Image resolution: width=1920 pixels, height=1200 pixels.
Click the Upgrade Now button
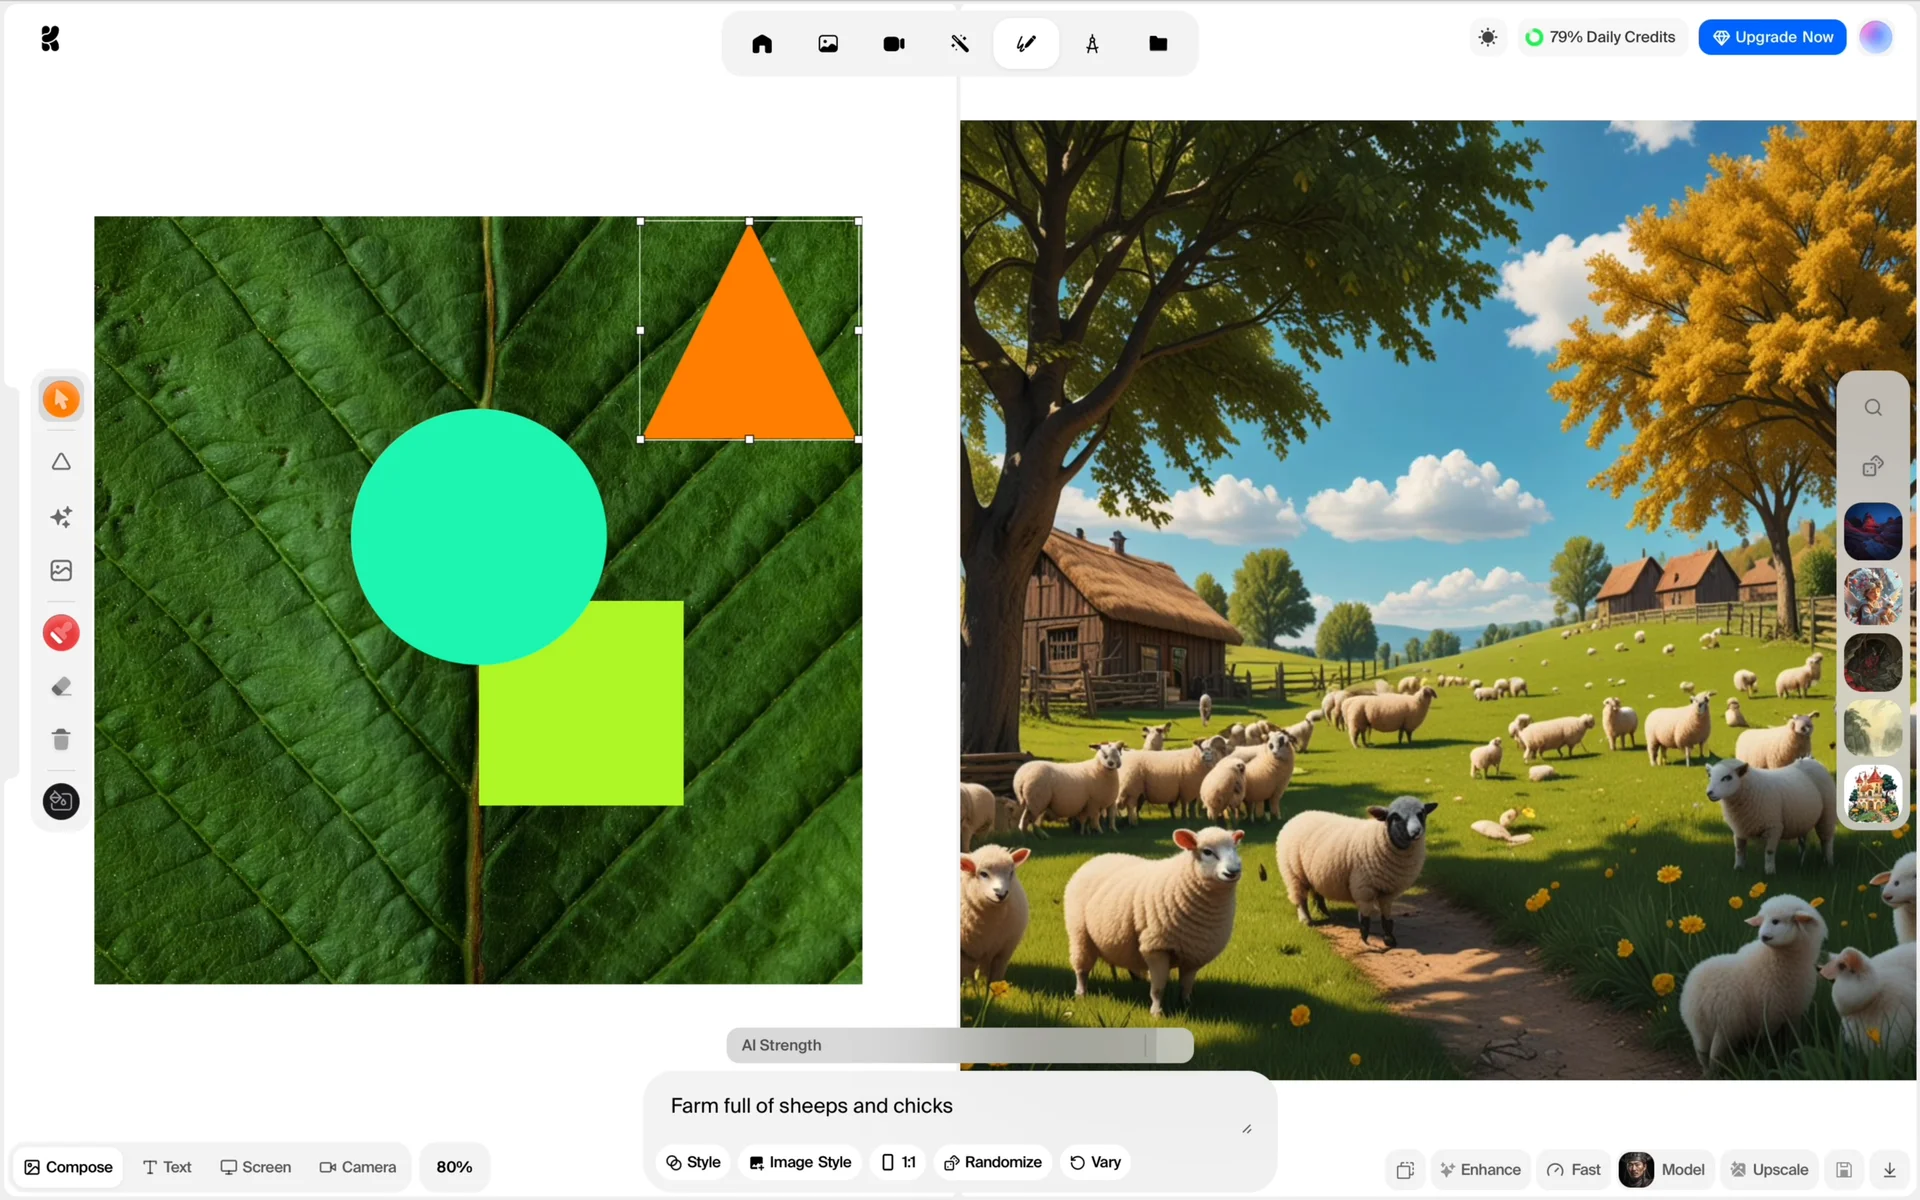[1772, 37]
